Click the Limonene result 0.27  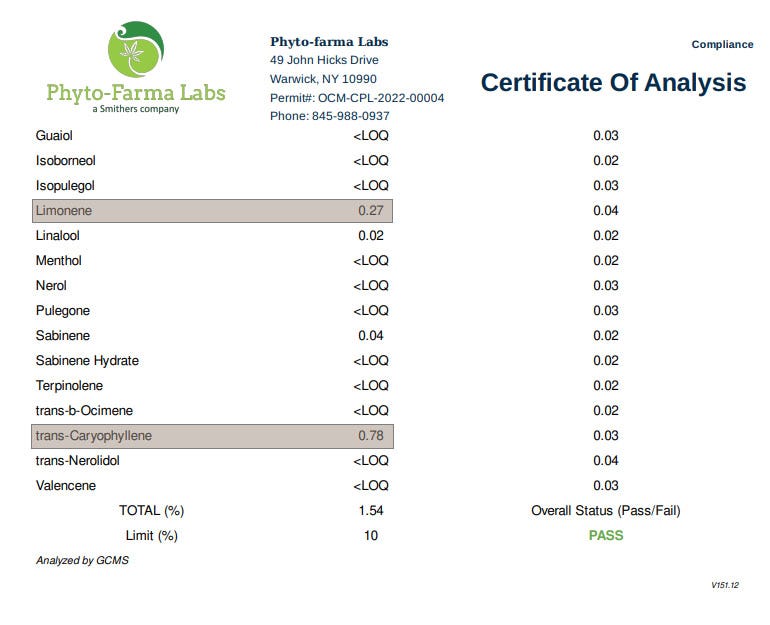pos(371,211)
